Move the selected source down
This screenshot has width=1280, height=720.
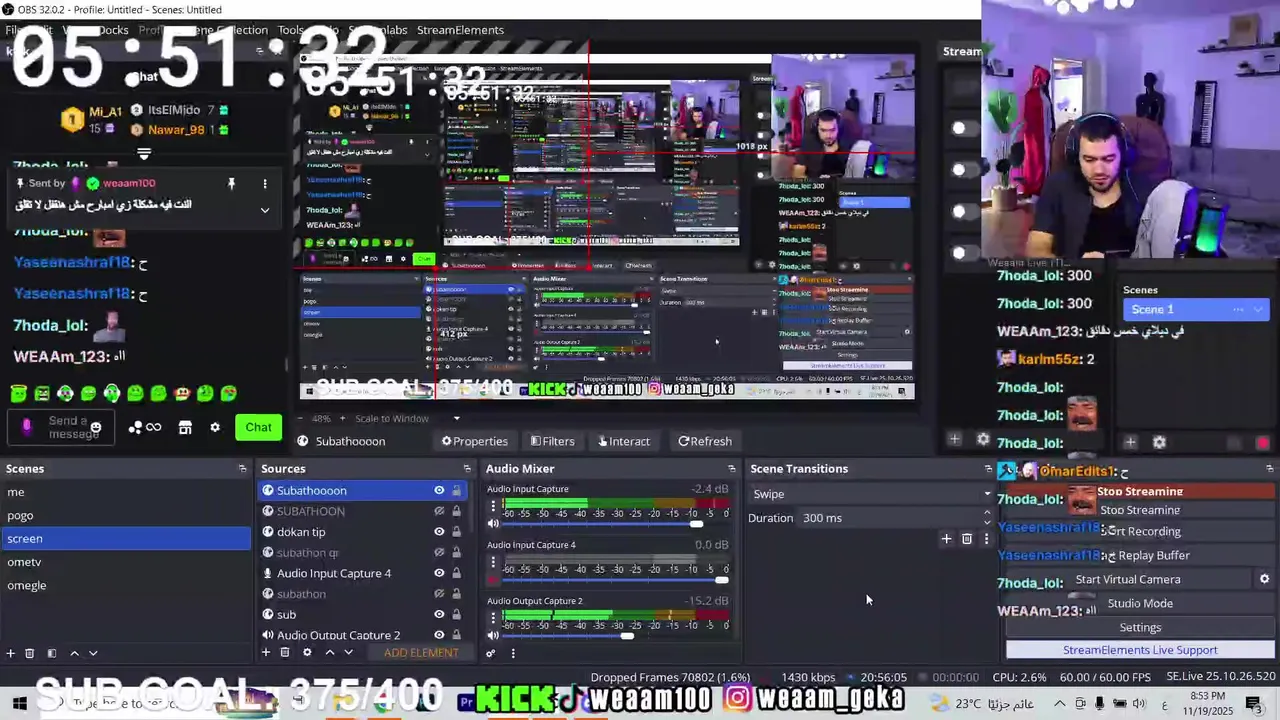tap(348, 653)
